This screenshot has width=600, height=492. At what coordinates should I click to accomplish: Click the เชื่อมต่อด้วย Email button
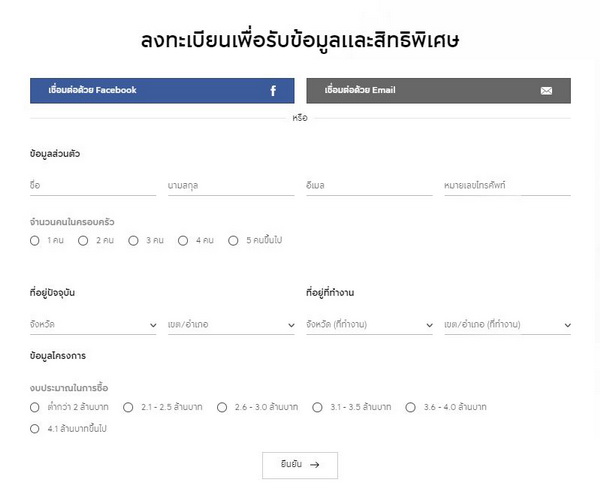(438, 91)
